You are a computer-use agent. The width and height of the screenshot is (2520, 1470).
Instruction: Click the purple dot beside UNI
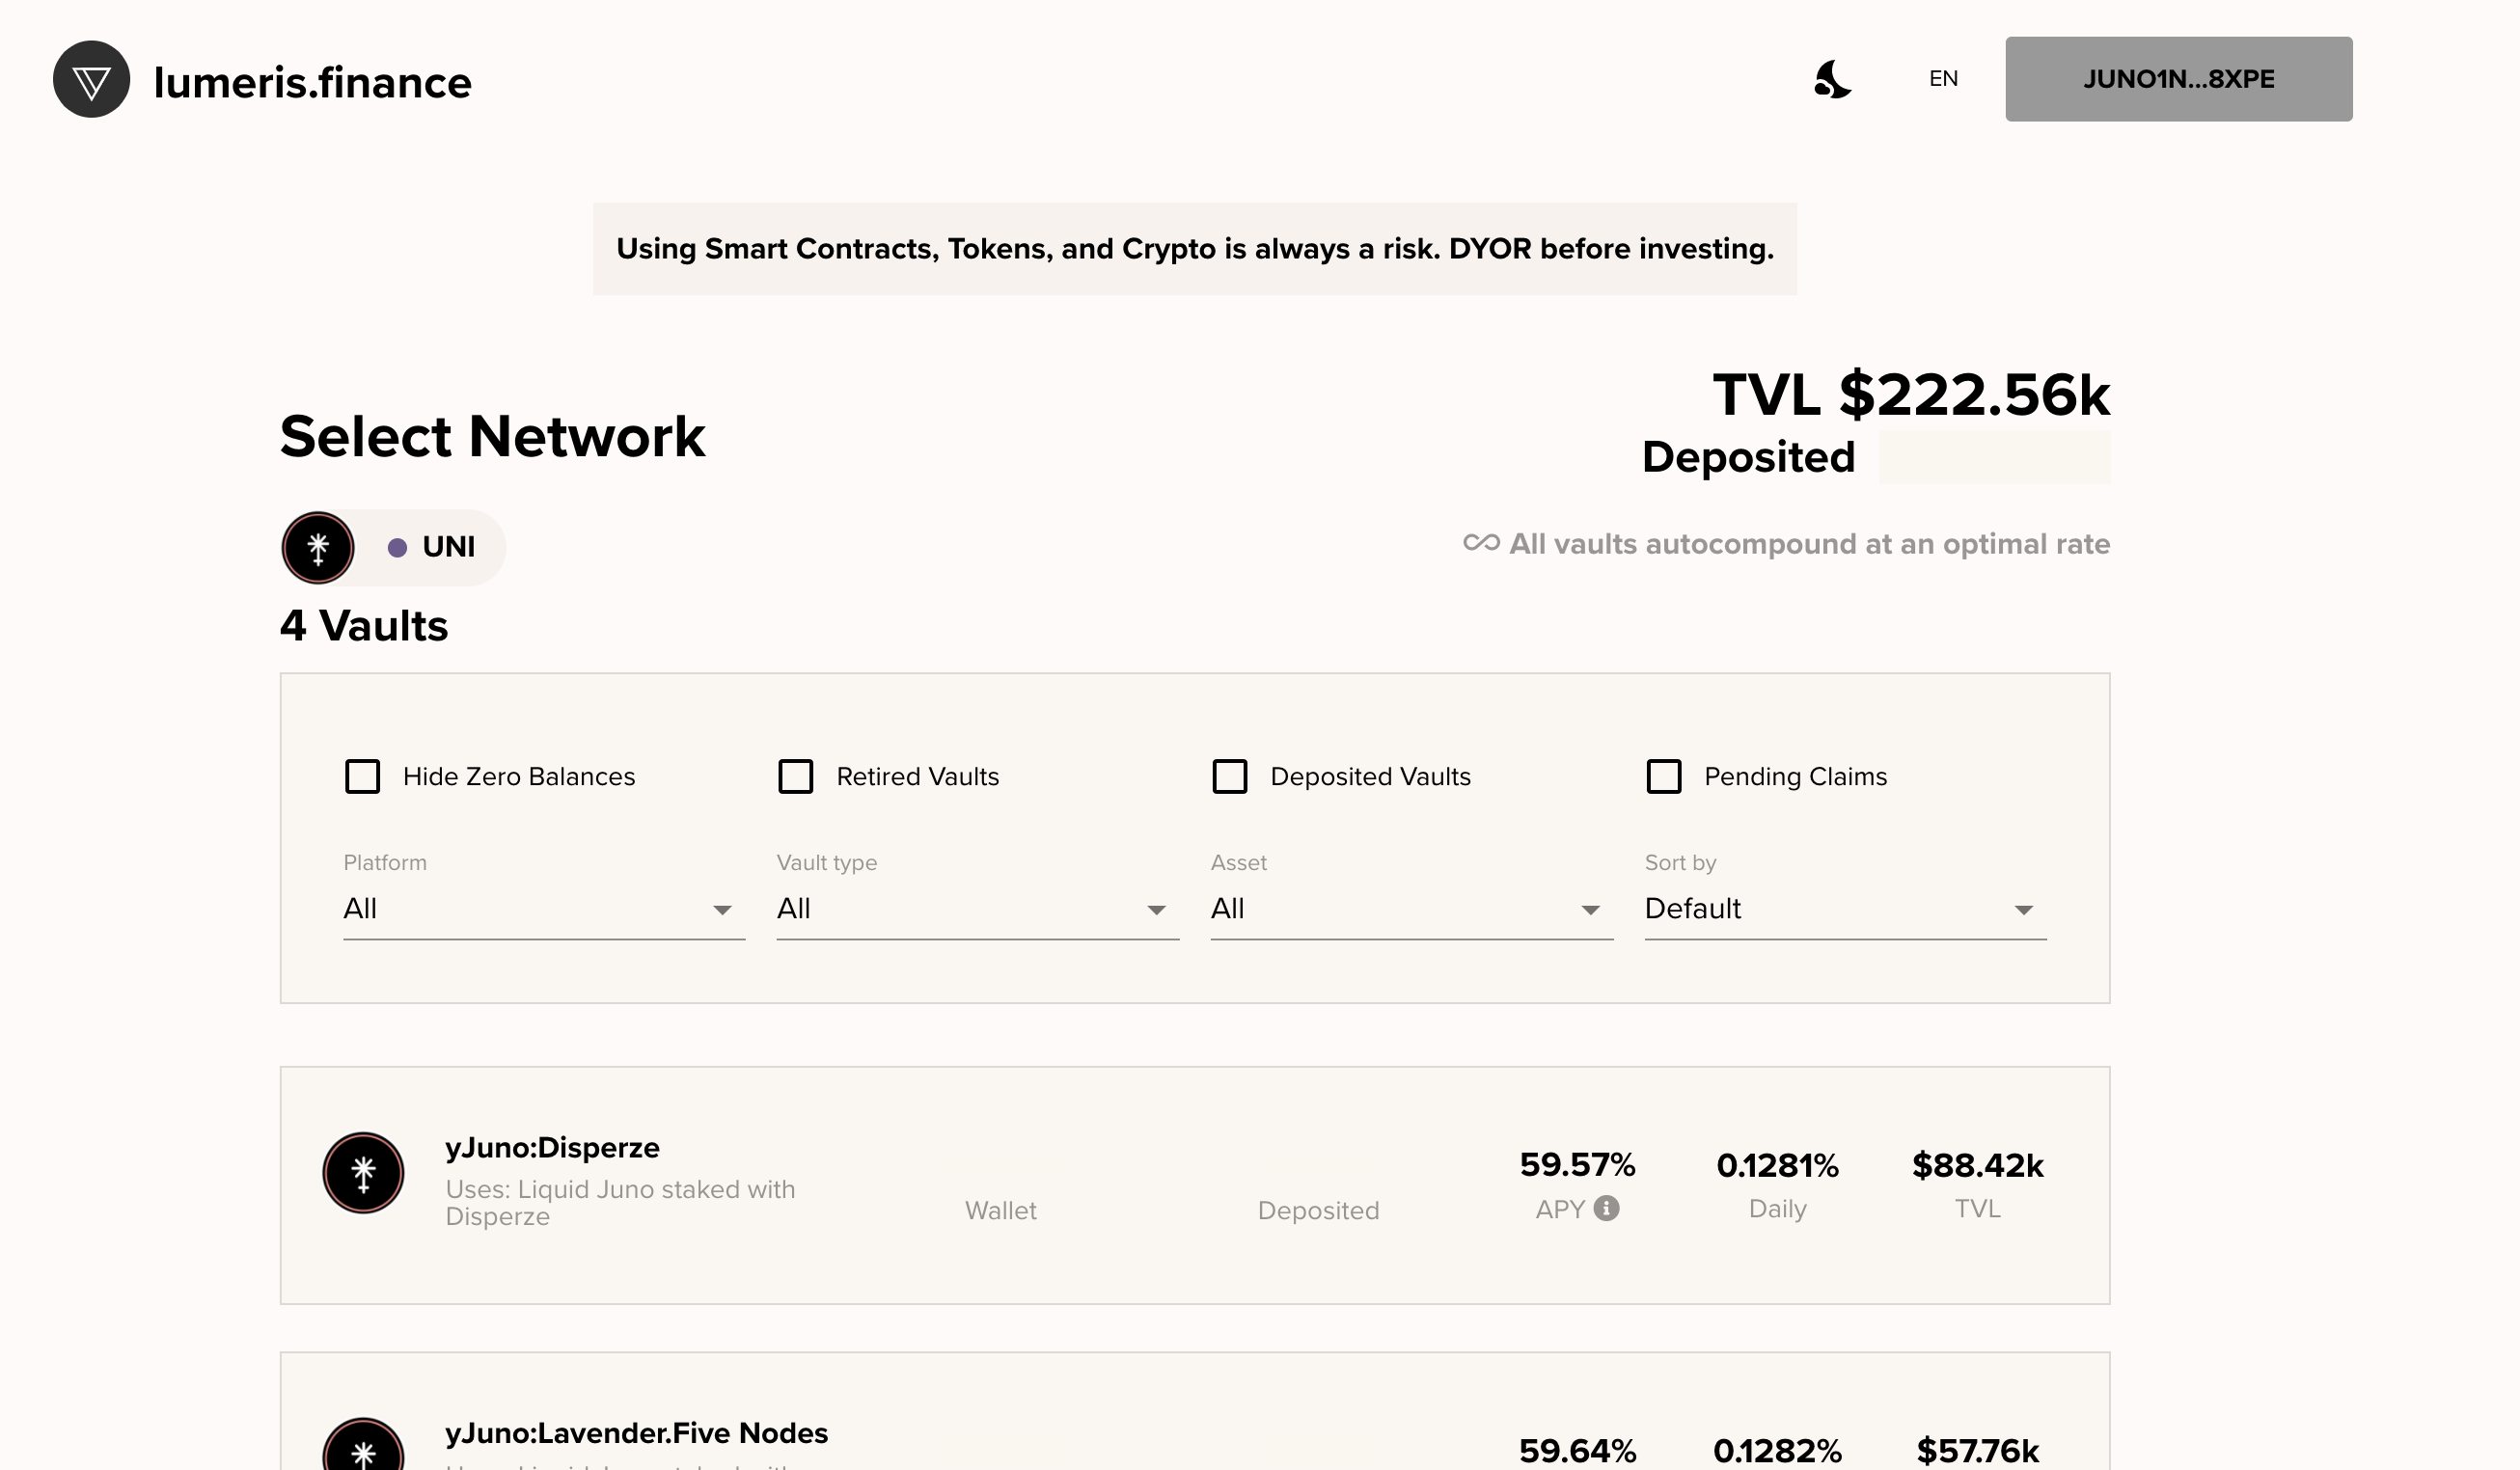(397, 548)
